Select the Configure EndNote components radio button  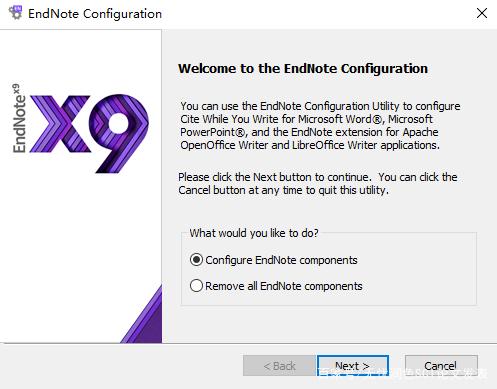[196, 260]
